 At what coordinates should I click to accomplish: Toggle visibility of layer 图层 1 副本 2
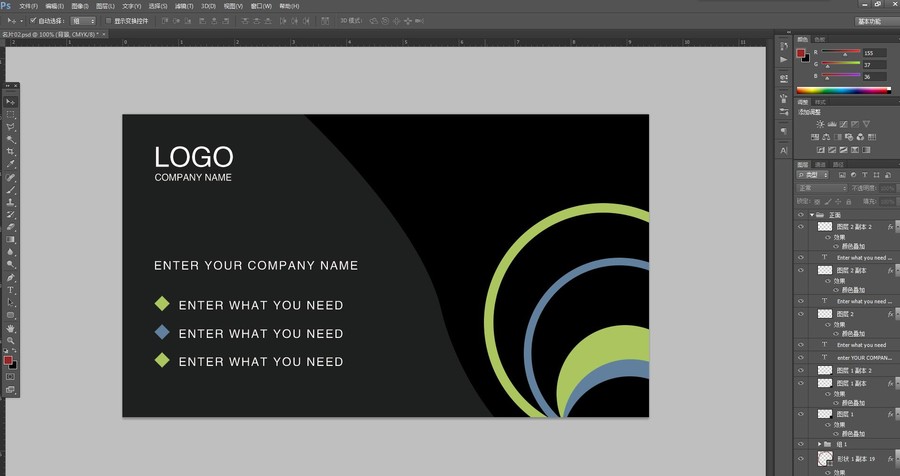tap(801, 370)
